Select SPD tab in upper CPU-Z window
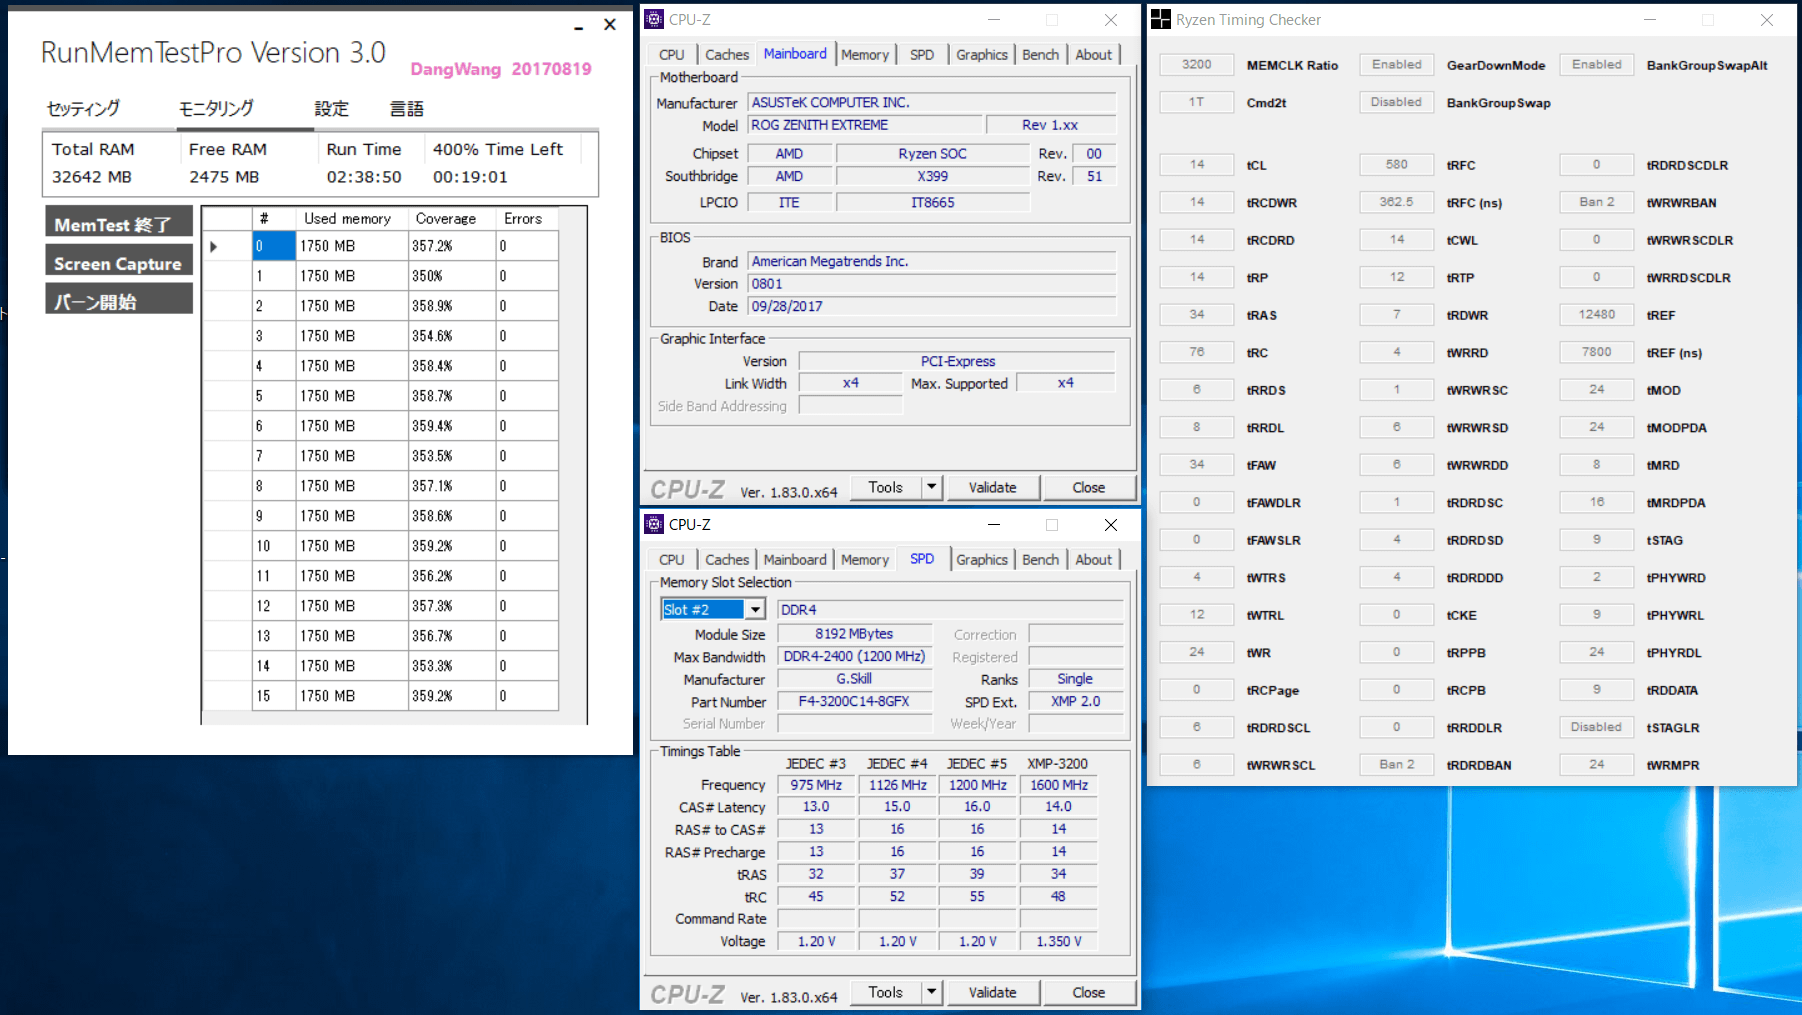This screenshot has width=1802, height=1015. (922, 55)
